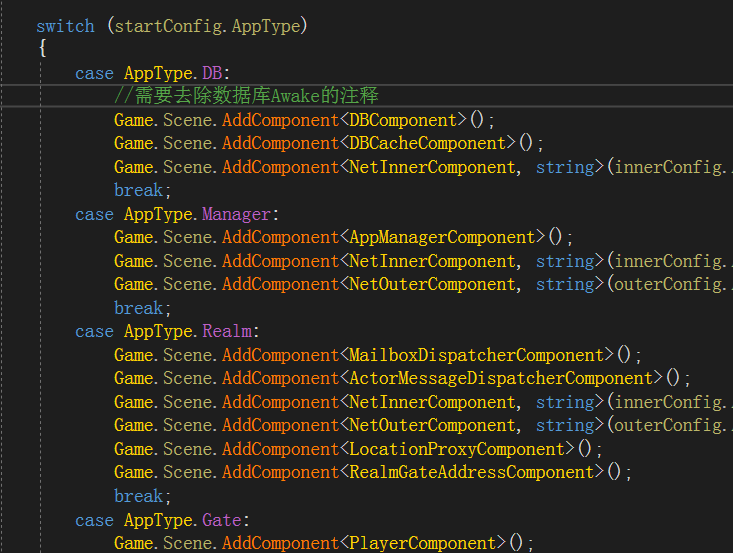
Task: Click the switch keyword
Action: tap(65, 26)
